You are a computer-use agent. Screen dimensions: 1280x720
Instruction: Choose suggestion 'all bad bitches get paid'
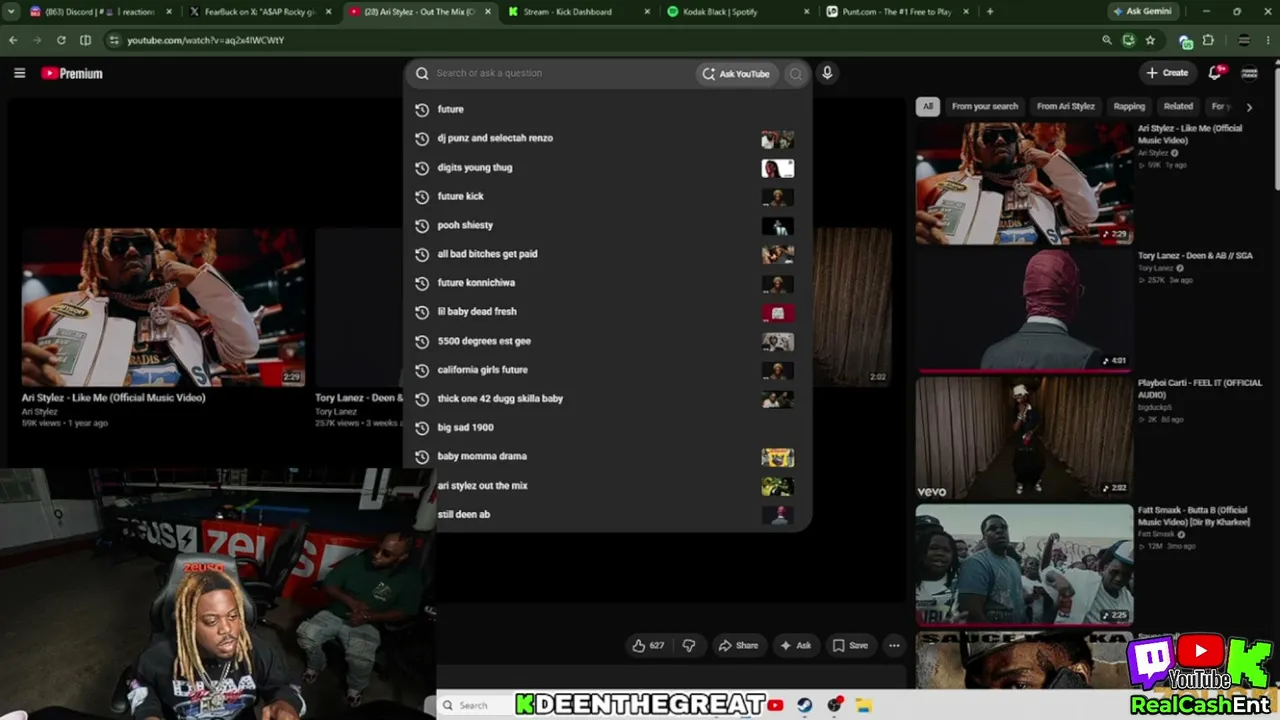[x=607, y=254]
